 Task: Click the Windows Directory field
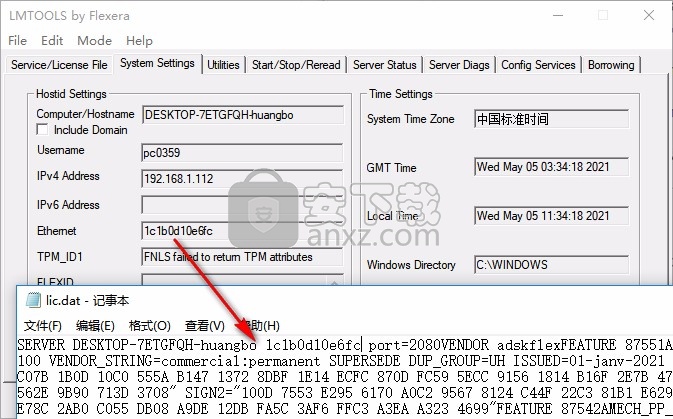pyautogui.click(x=552, y=265)
